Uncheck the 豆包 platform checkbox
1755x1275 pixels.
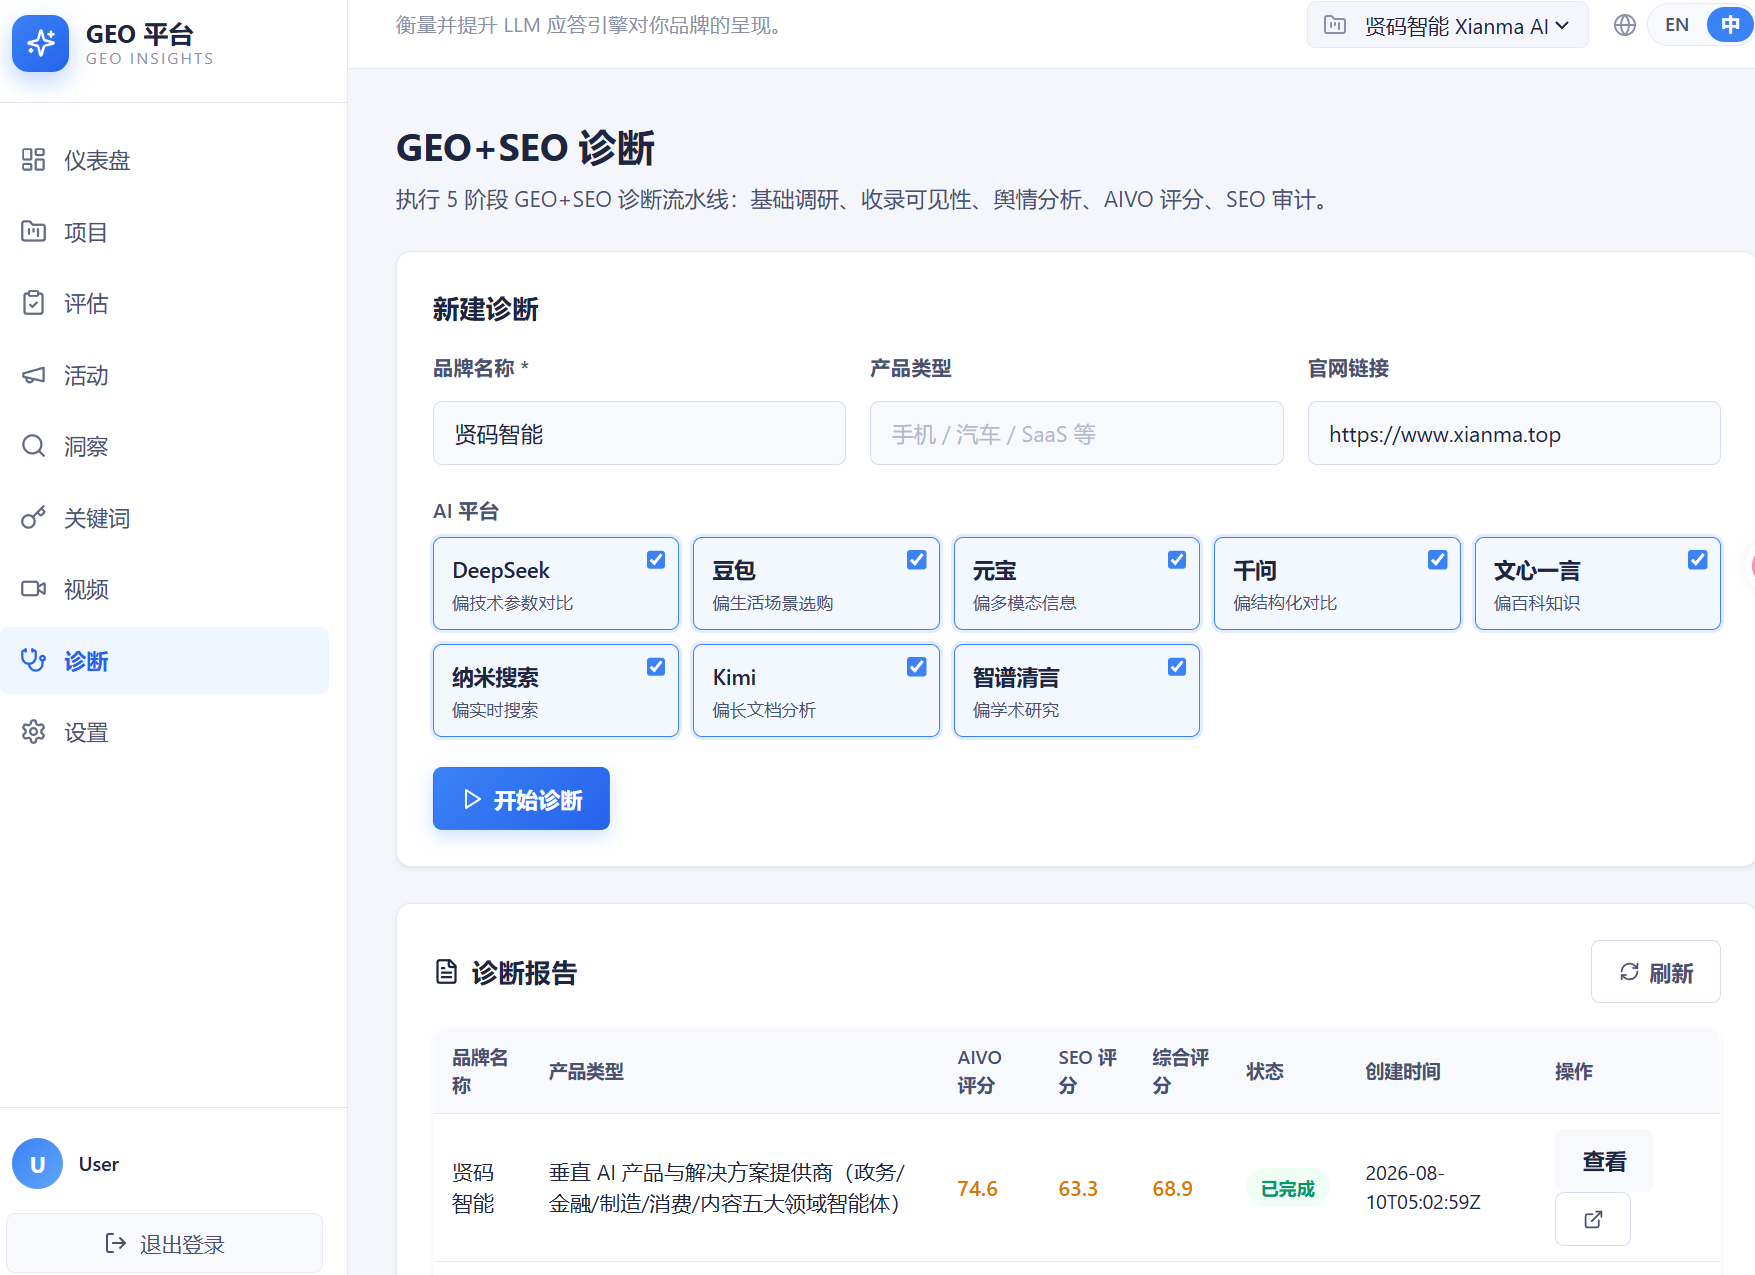pos(916,560)
